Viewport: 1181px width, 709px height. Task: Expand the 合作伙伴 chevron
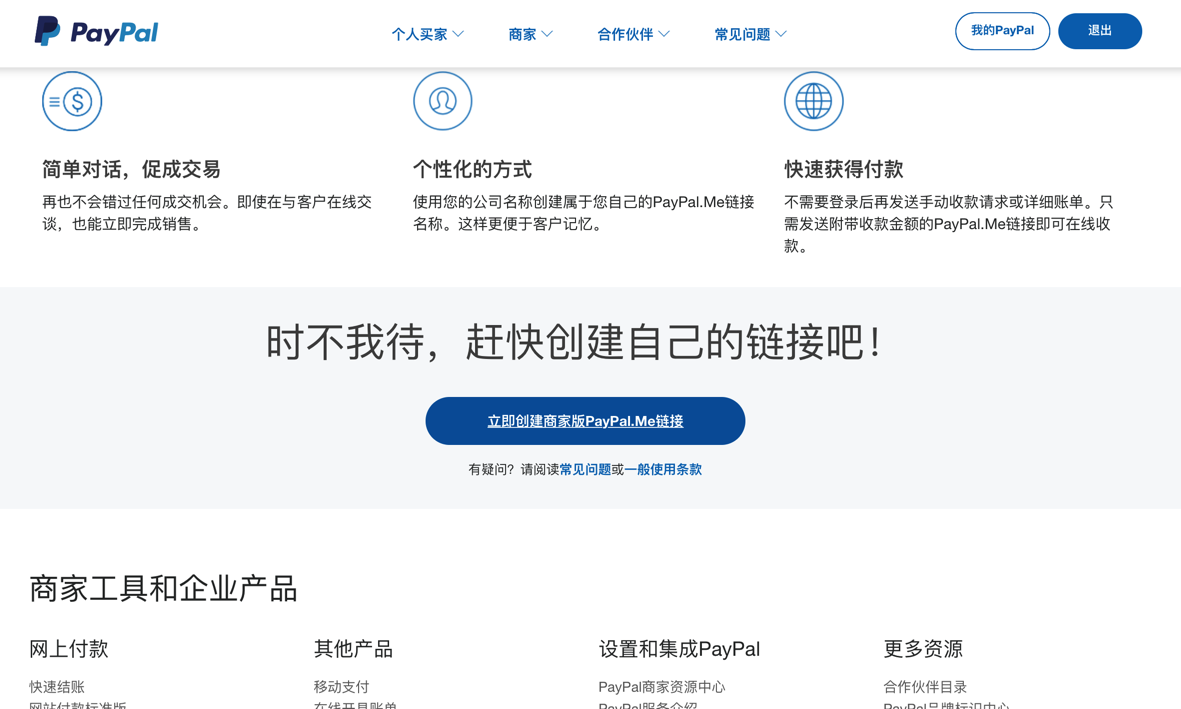[664, 34]
